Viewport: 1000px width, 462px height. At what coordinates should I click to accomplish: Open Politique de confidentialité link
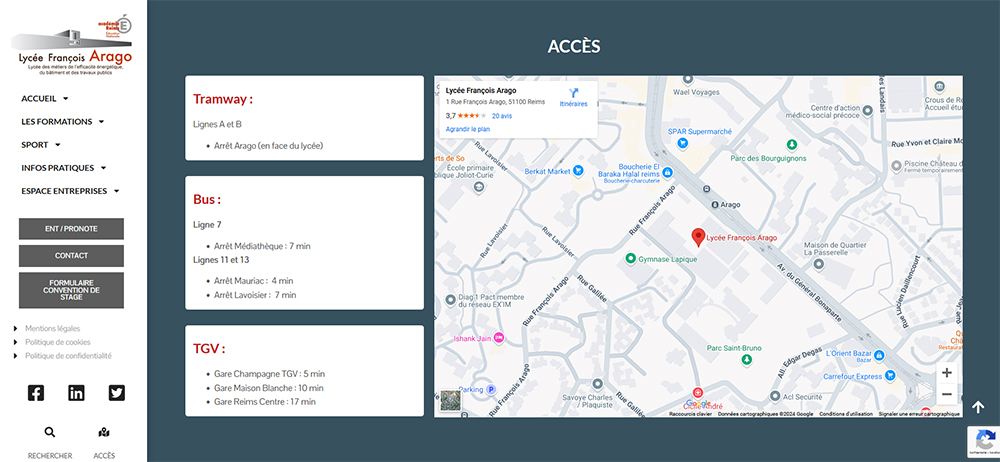pos(68,356)
